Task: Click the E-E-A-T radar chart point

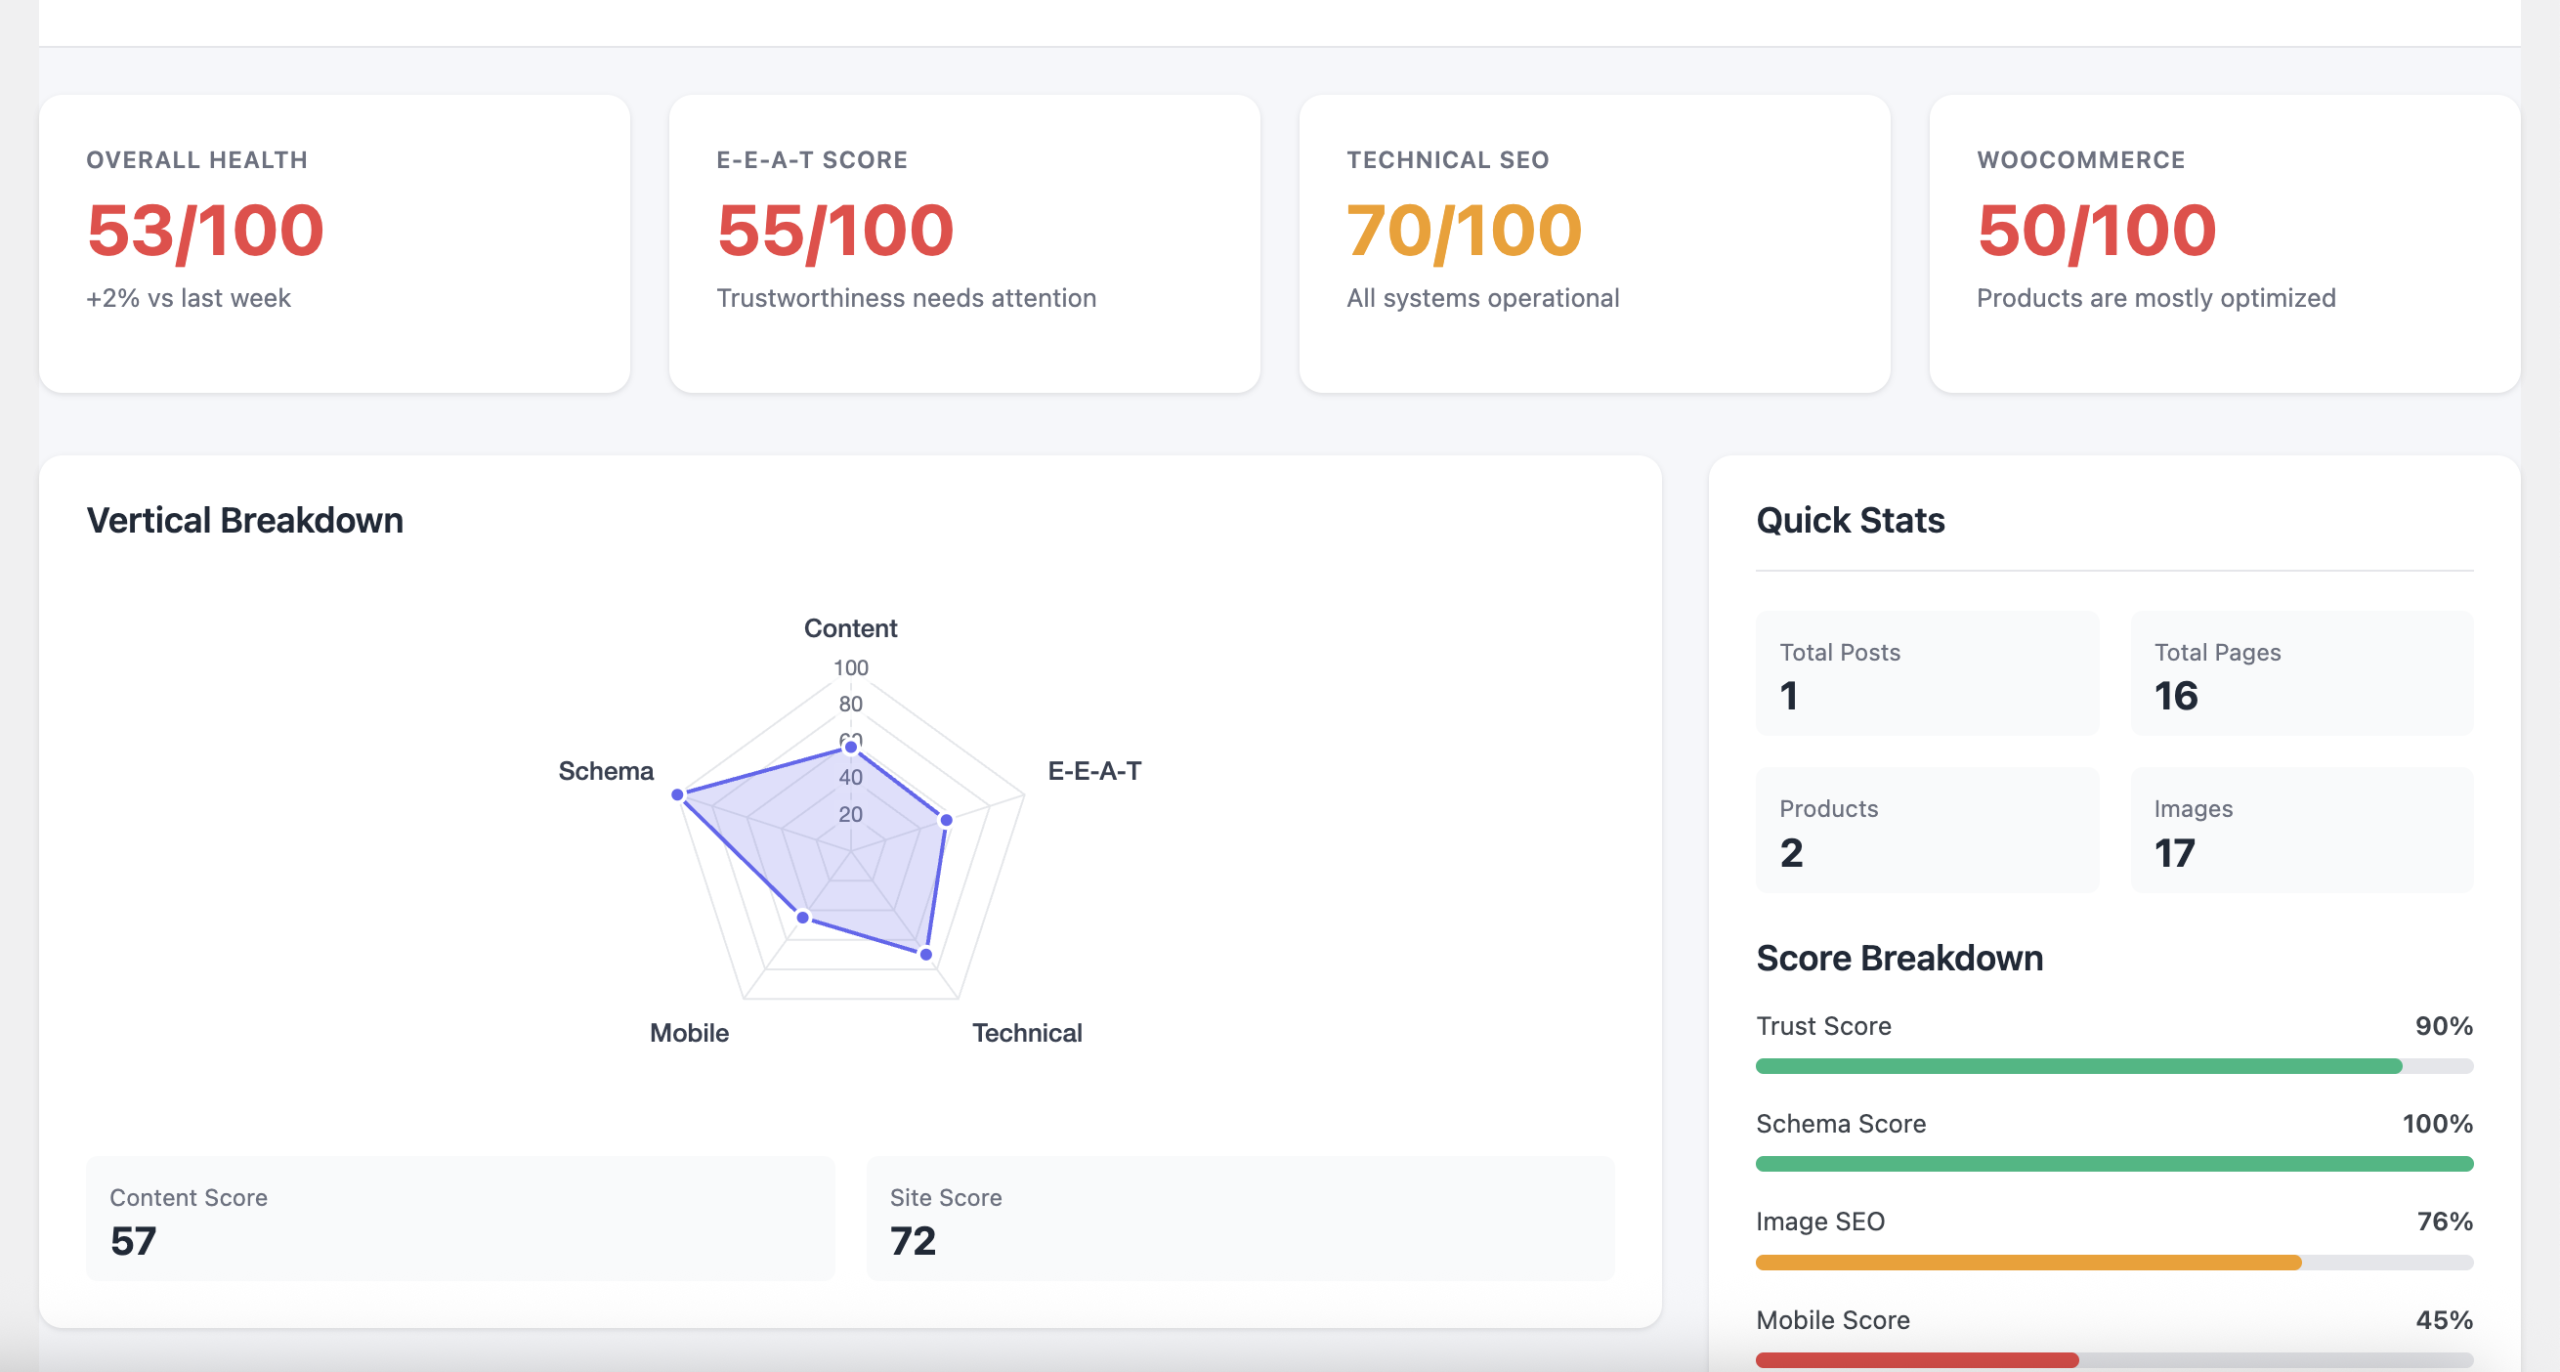Action: pyautogui.click(x=946, y=820)
